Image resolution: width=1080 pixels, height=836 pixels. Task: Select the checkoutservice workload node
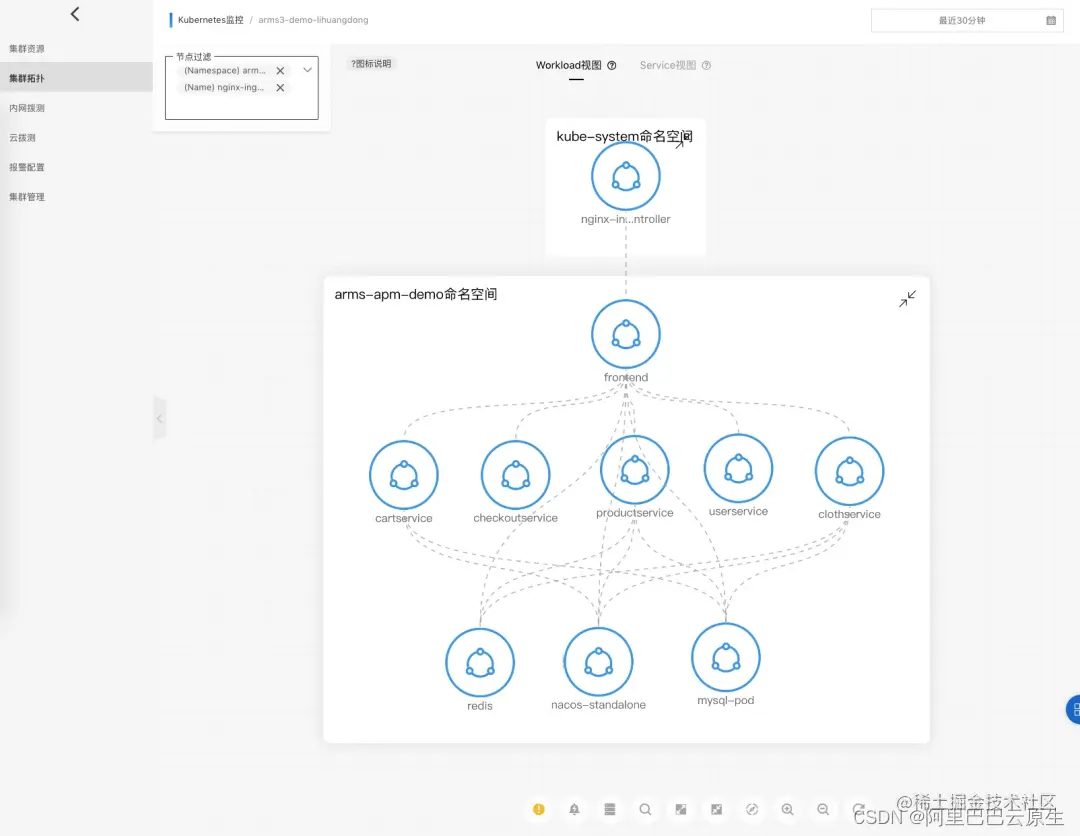tap(515, 475)
